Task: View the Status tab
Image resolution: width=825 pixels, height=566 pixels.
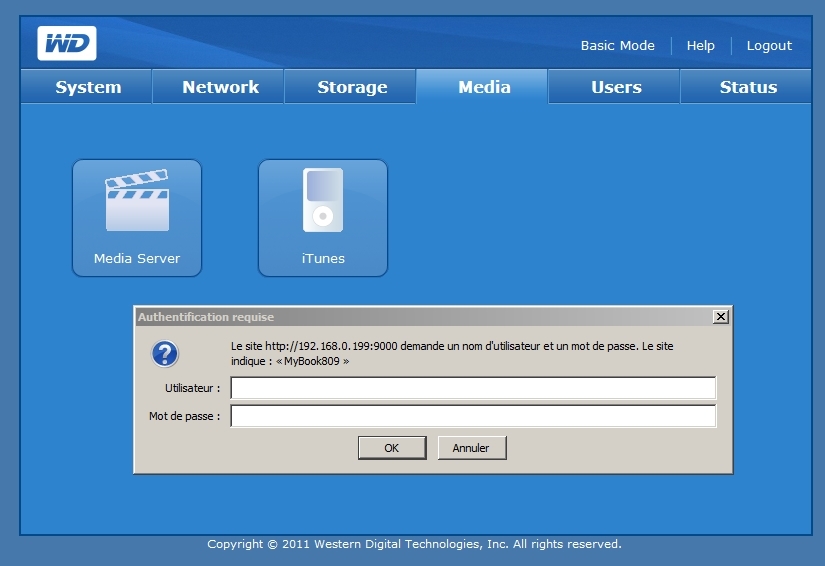Action: point(746,87)
